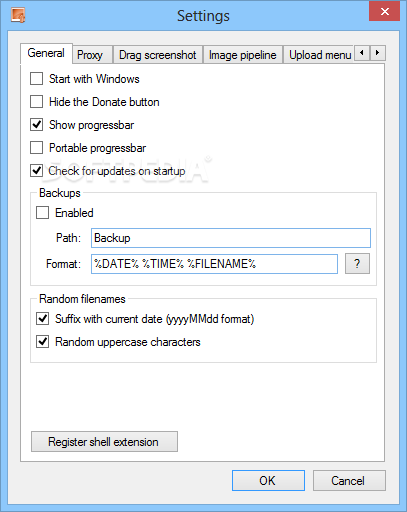Uncheck Show progressbar
The height and width of the screenshot is (512, 407).
(x=36, y=125)
